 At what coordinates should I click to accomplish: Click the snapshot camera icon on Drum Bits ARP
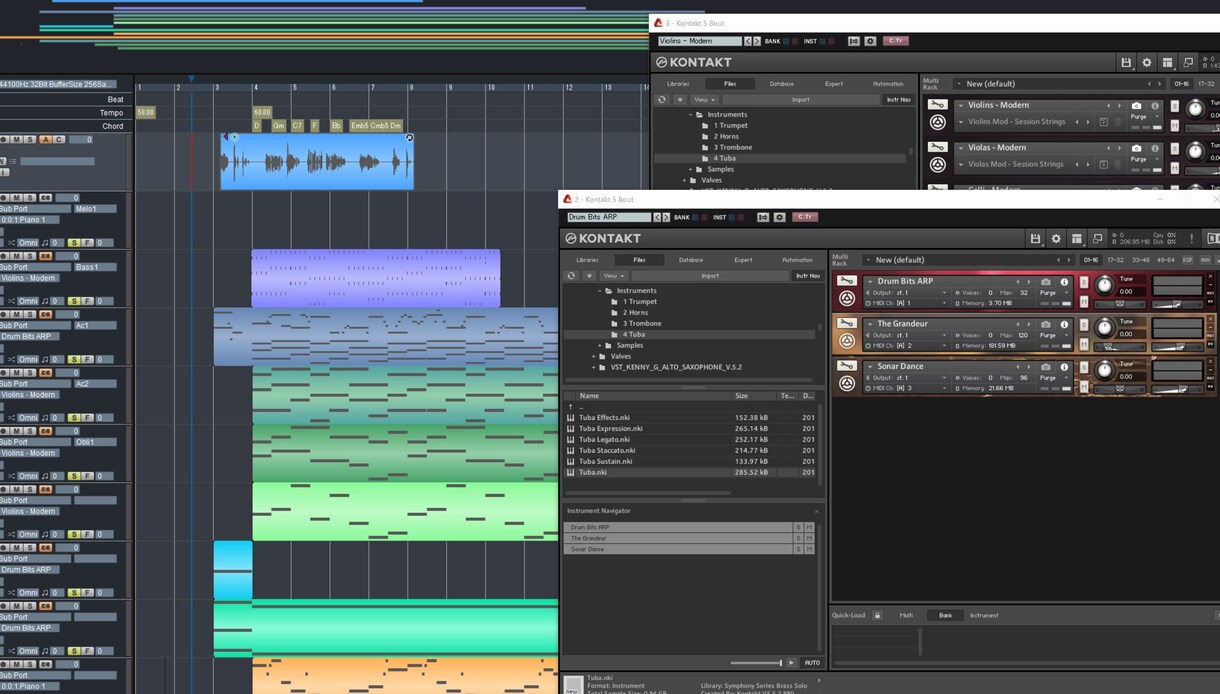1046,282
